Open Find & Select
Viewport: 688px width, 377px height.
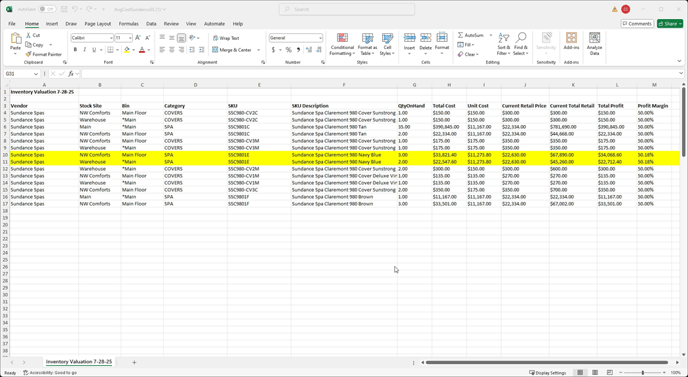[521, 44]
